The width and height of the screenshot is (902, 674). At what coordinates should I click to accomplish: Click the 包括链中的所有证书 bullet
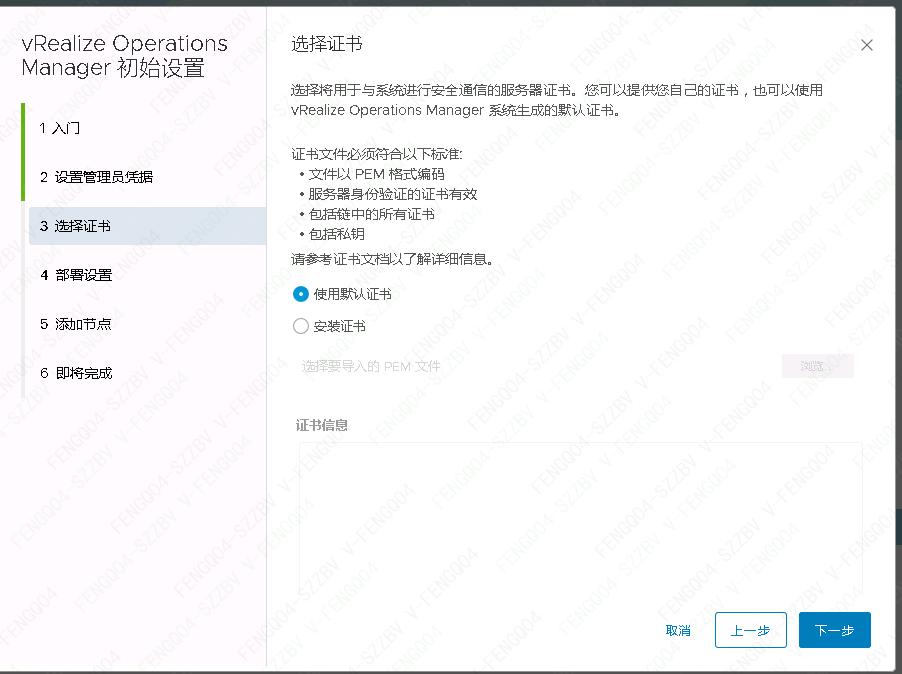click(372, 215)
